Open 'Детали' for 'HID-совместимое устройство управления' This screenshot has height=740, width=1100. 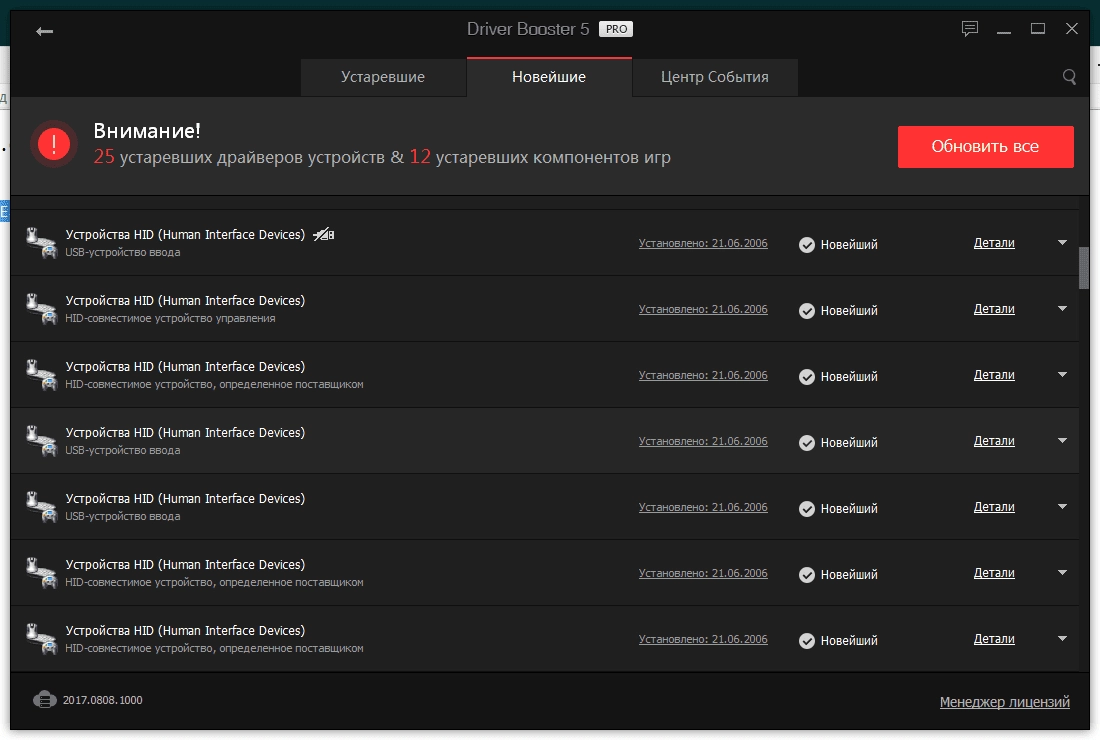994,309
